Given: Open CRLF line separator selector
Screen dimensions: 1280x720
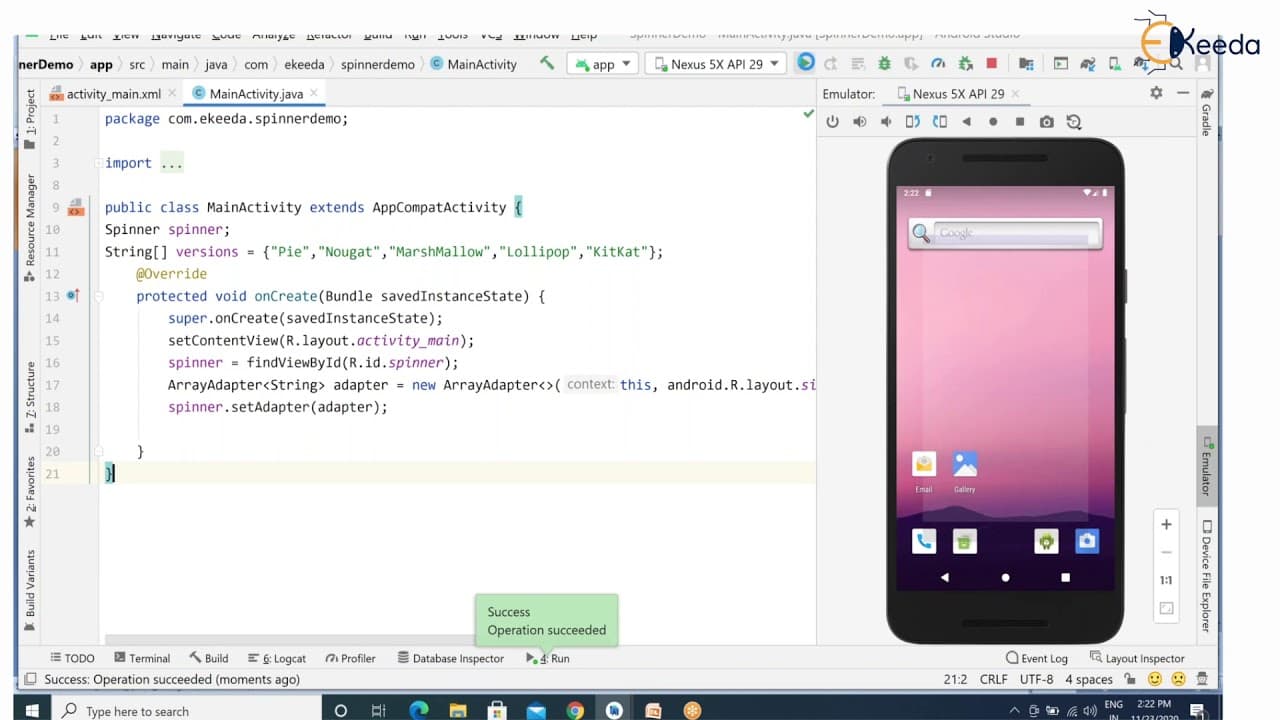Looking at the screenshot, I should click(994, 679).
